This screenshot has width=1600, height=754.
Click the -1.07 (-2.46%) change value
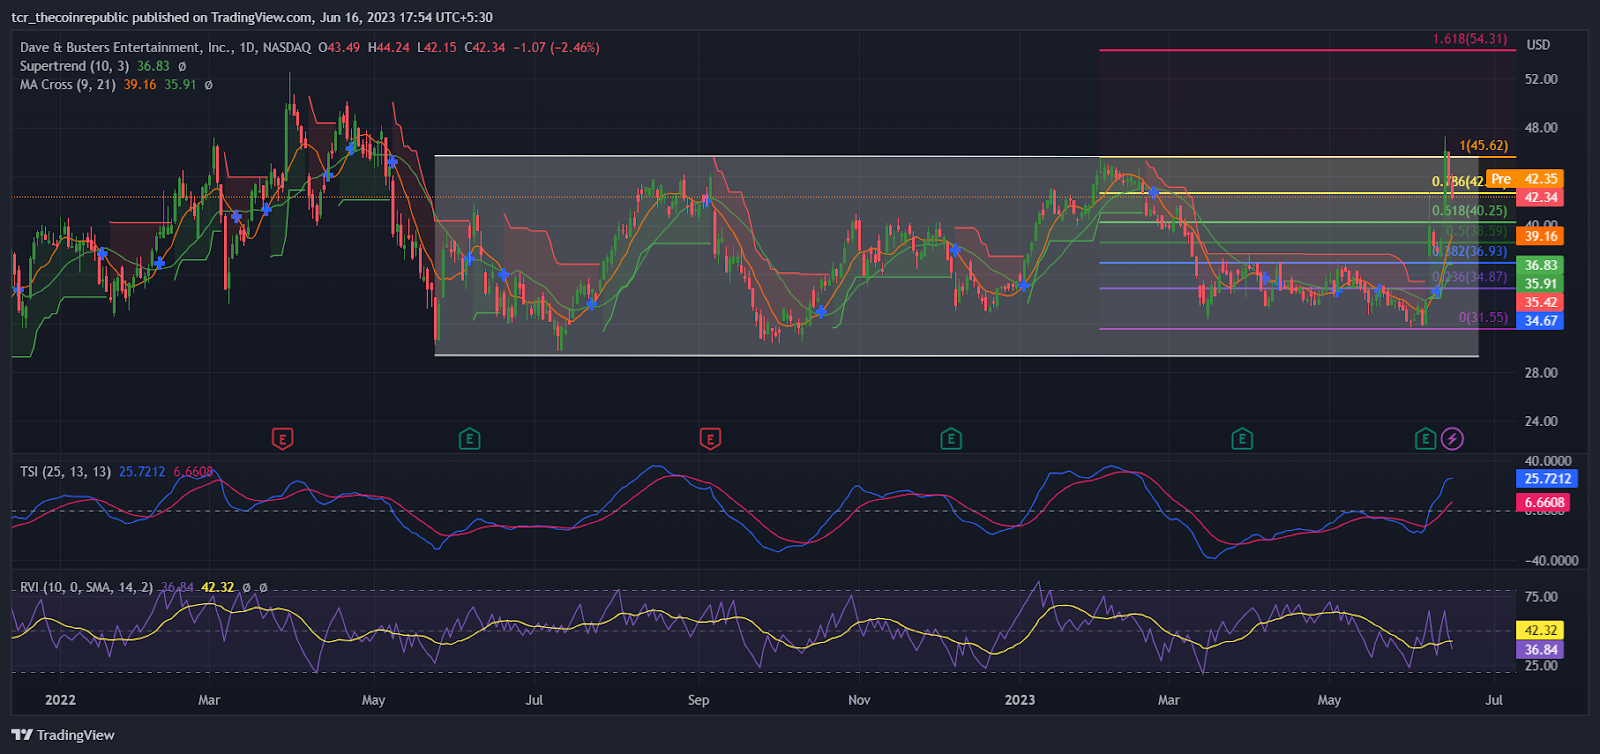pos(556,47)
